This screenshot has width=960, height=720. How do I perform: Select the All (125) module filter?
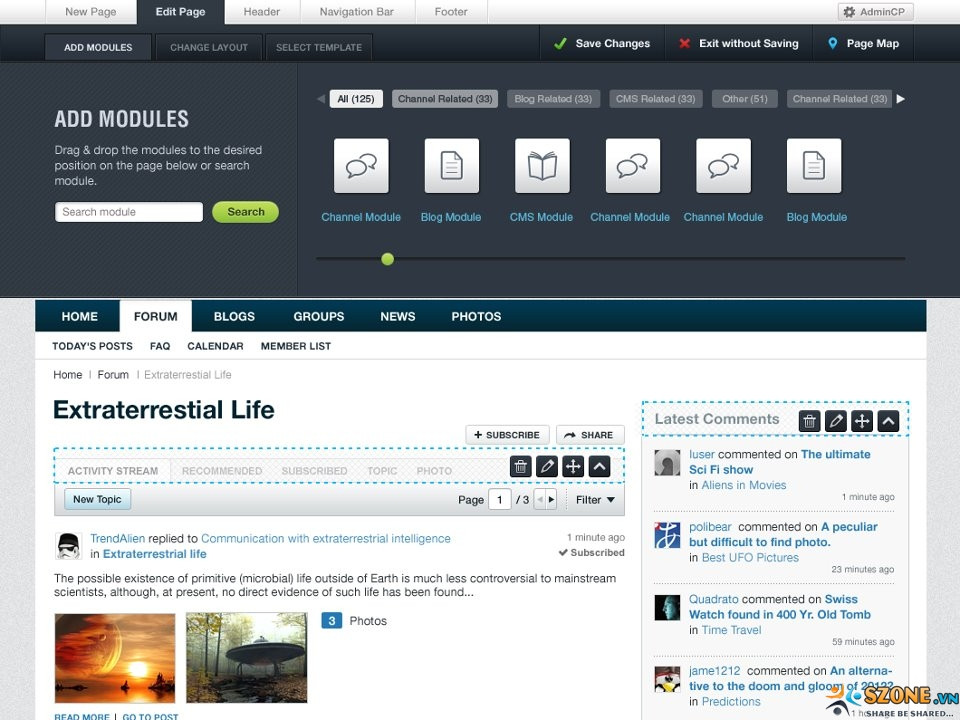click(x=356, y=99)
